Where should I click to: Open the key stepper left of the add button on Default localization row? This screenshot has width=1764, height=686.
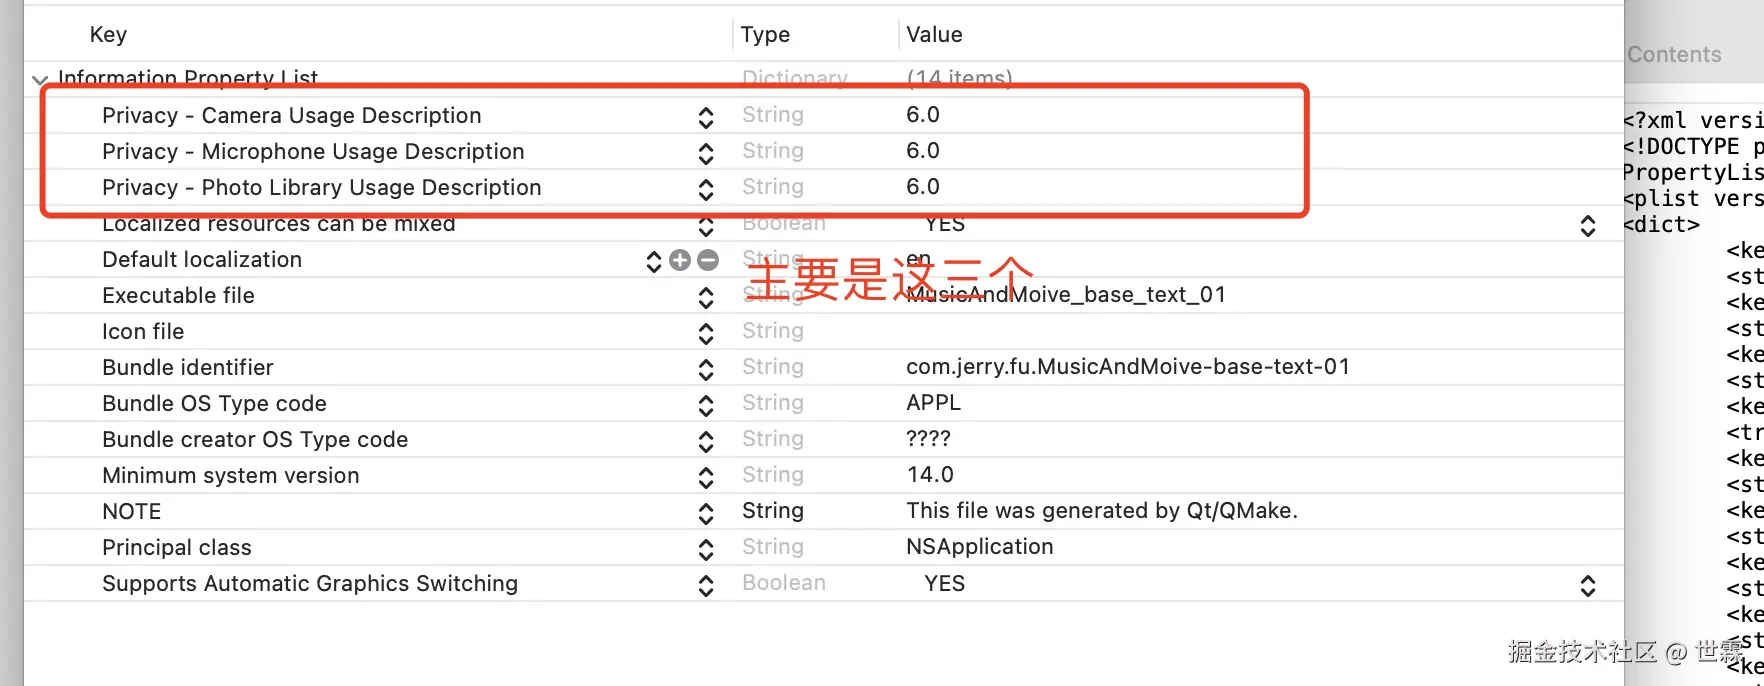[654, 261]
